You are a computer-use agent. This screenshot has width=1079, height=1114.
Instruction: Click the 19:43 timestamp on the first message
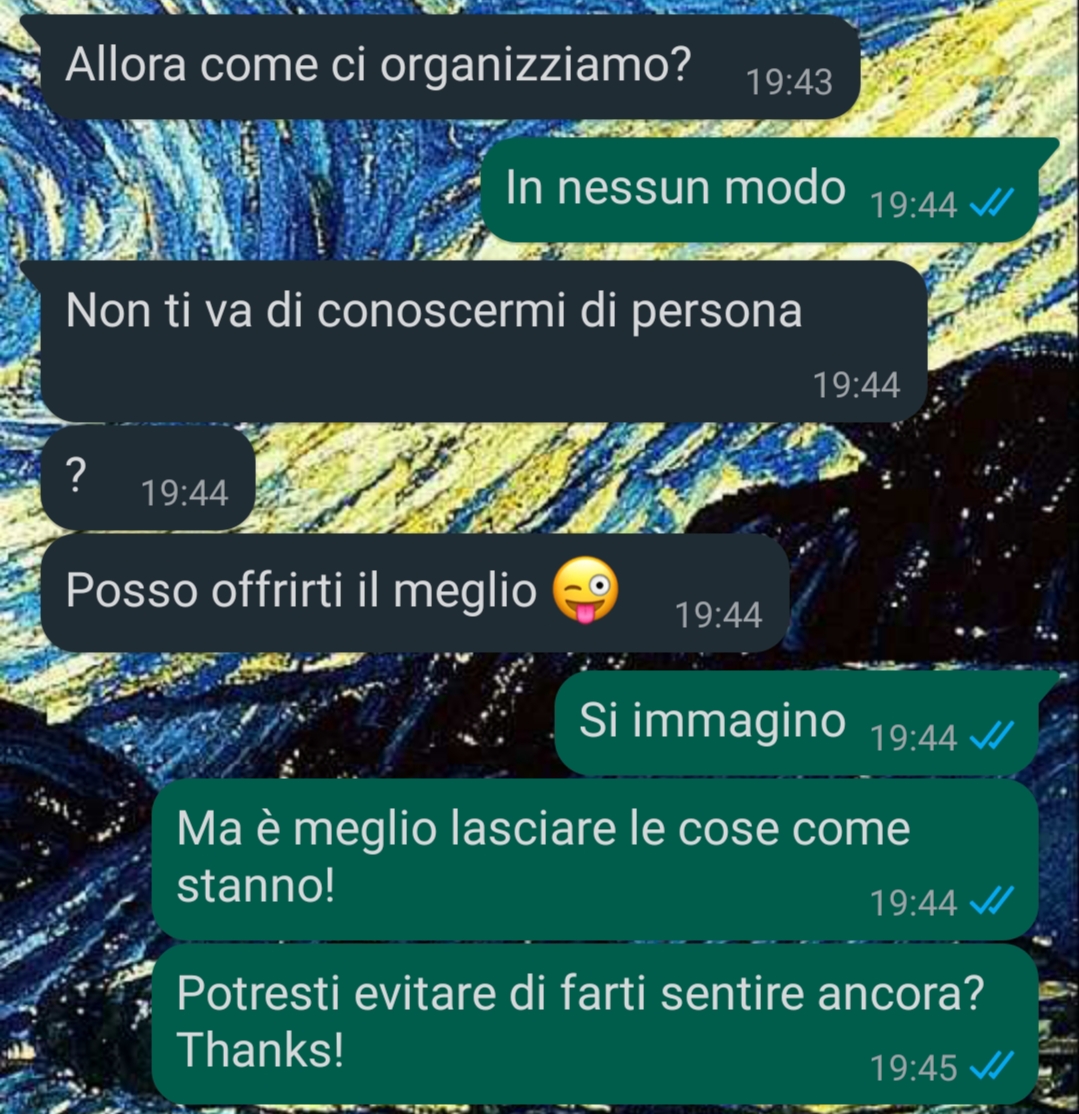point(789,82)
